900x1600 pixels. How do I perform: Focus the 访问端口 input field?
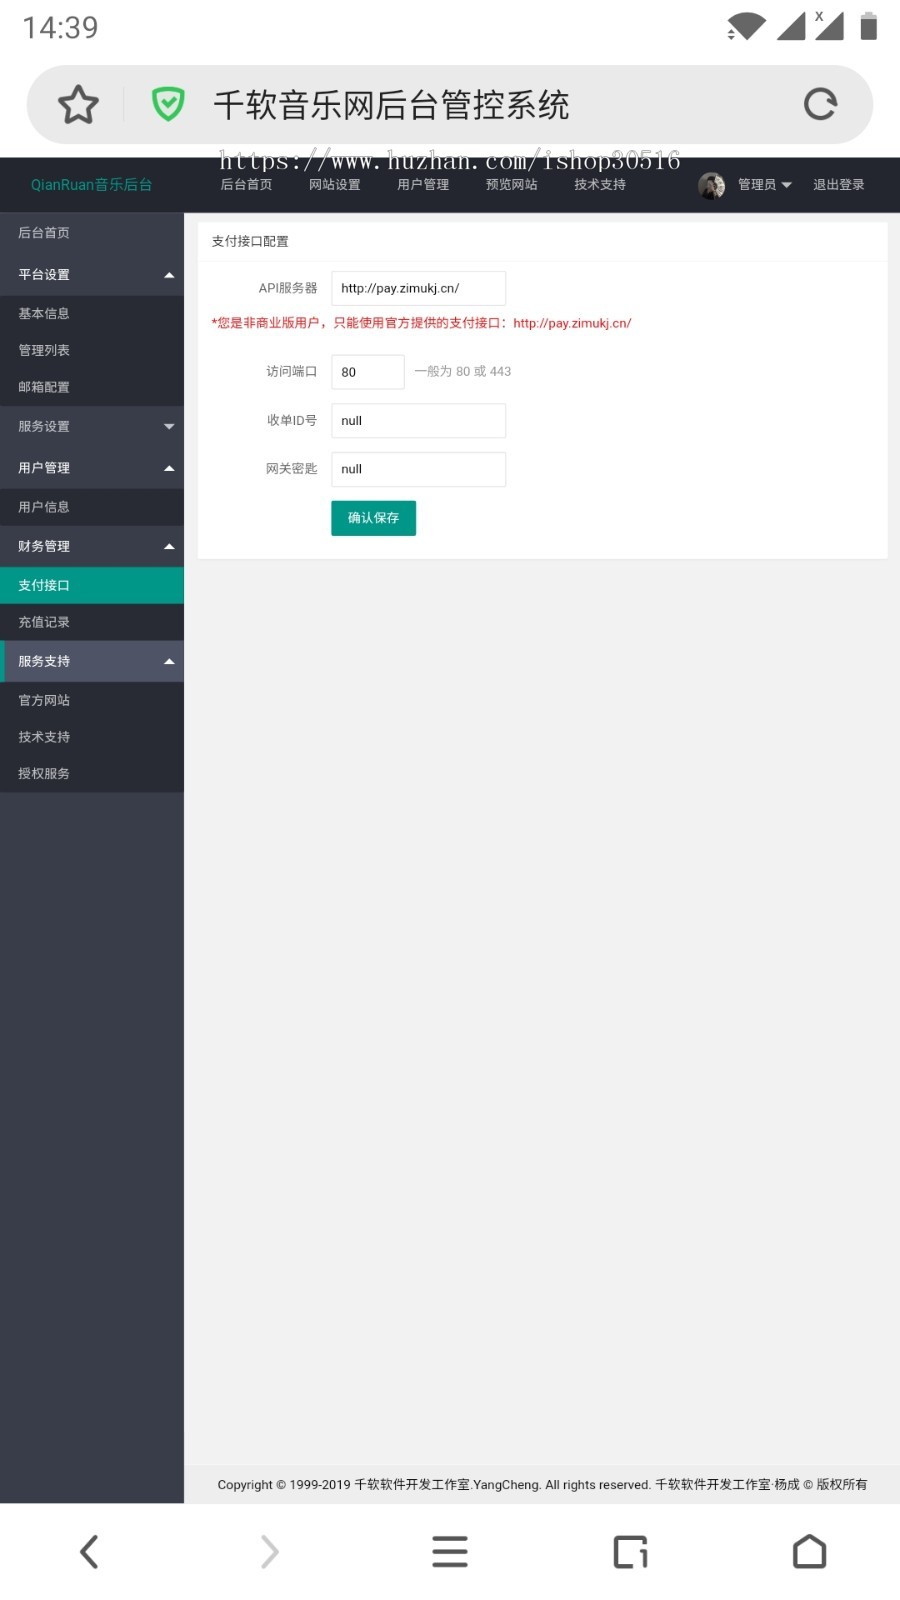pyautogui.click(x=368, y=372)
